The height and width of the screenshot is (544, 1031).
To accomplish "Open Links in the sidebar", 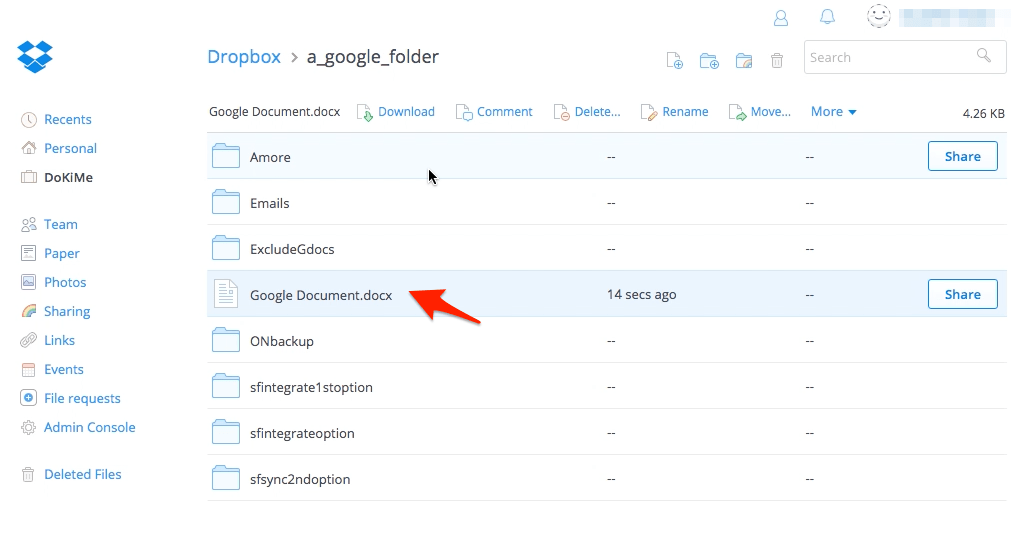I will click(59, 341).
